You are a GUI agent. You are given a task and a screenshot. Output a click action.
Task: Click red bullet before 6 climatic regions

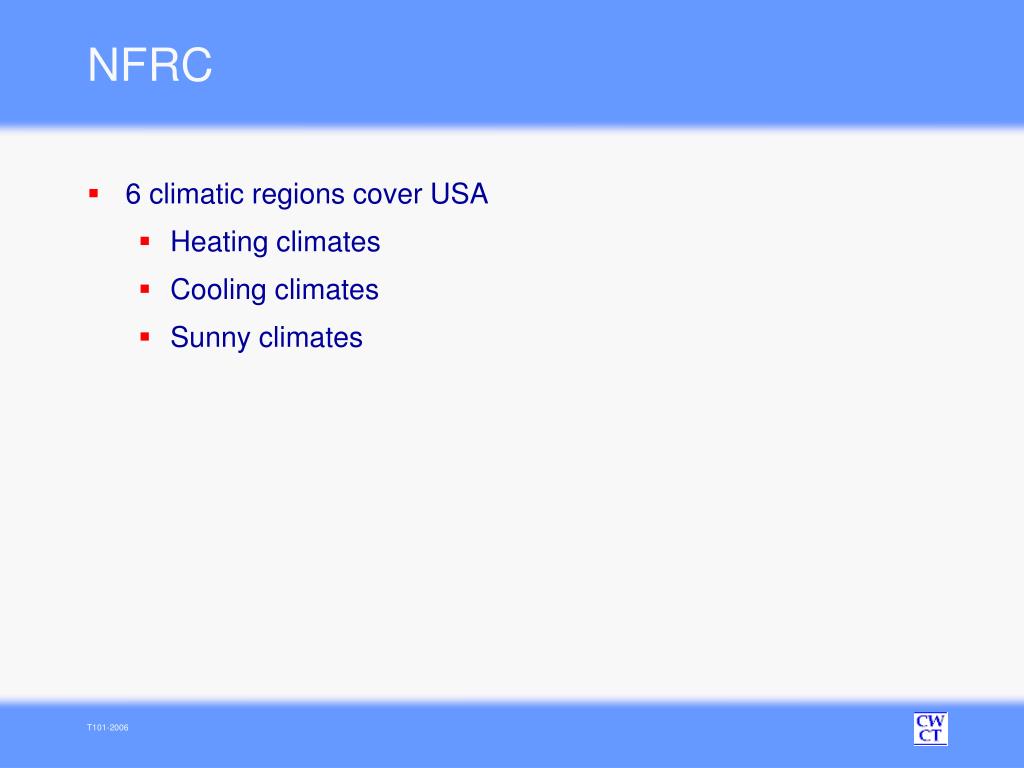93,193
